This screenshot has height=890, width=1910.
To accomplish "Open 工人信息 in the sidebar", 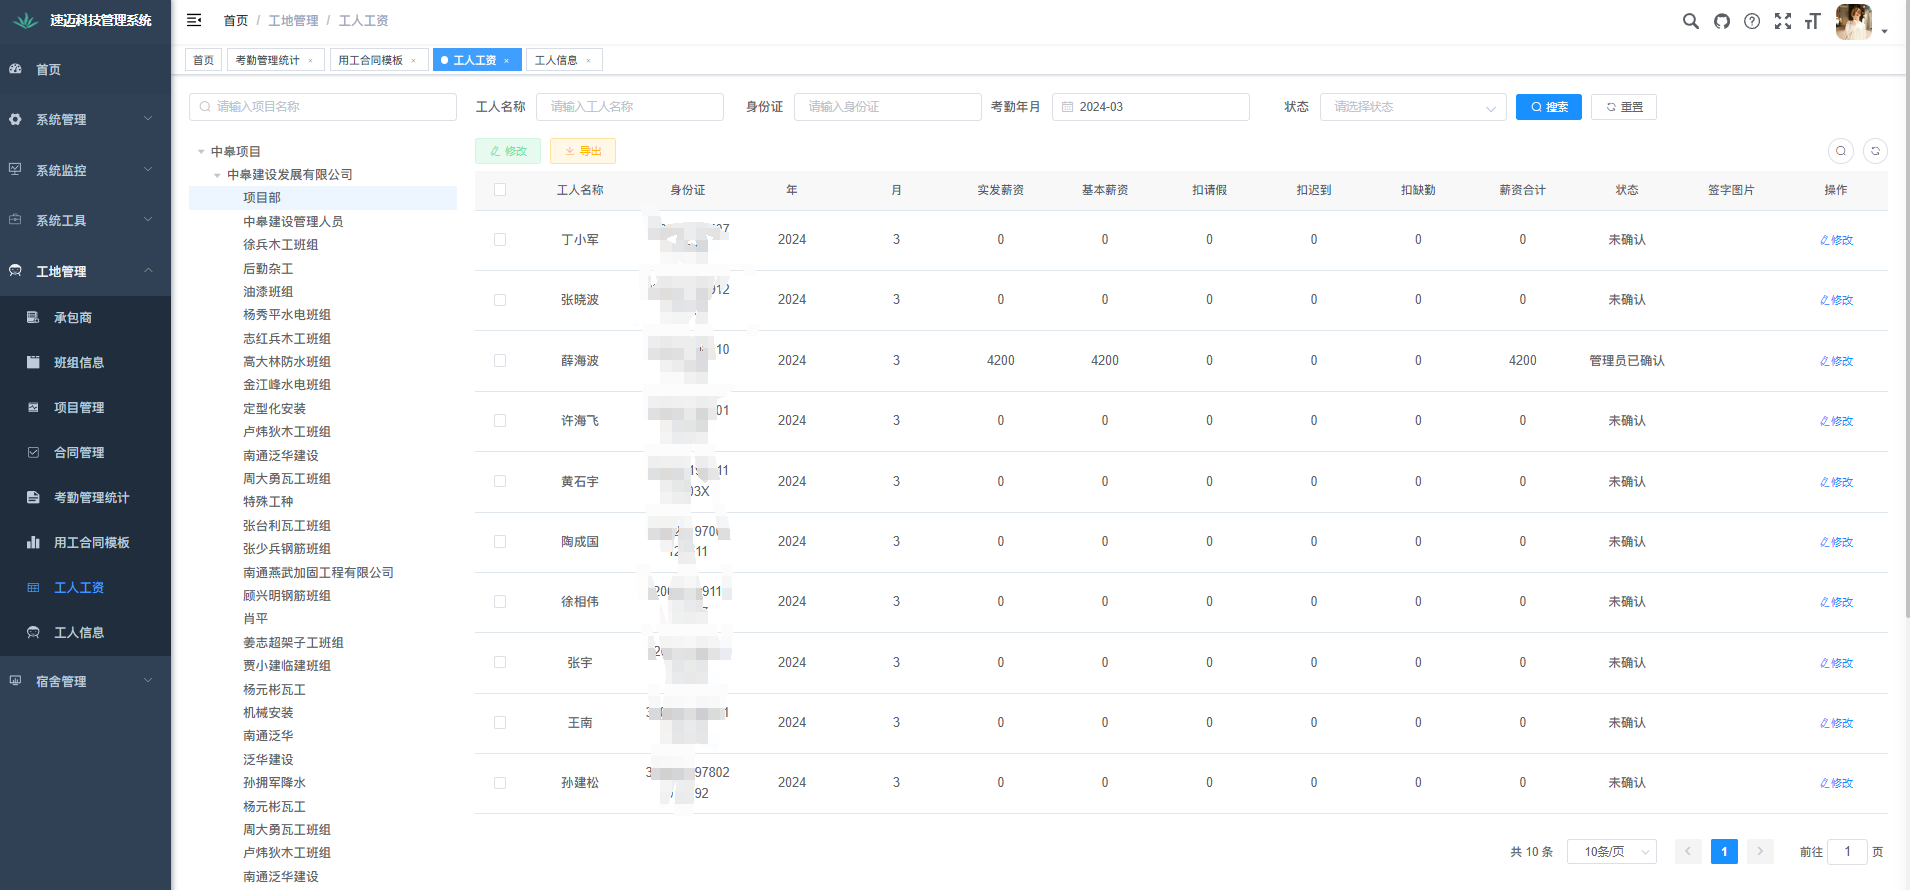I will pyautogui.click(x=85, y=632).
